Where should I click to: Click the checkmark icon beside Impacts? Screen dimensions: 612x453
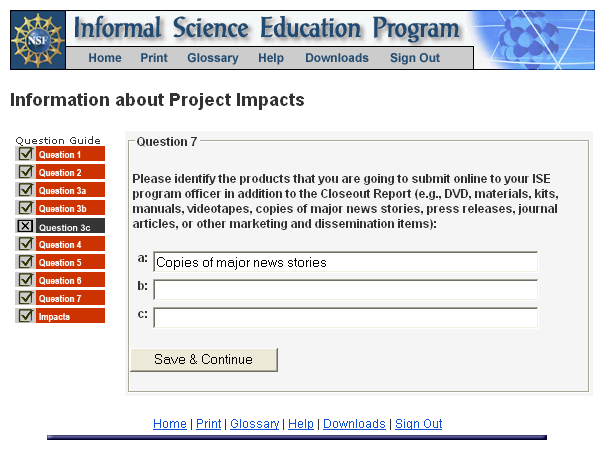[x=25, y=316]
